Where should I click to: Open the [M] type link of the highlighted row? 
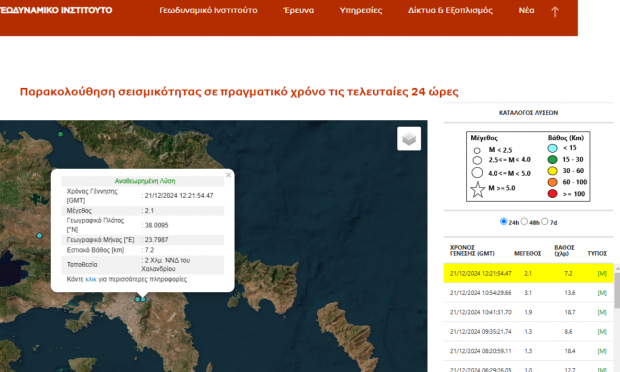click(602, 274)
